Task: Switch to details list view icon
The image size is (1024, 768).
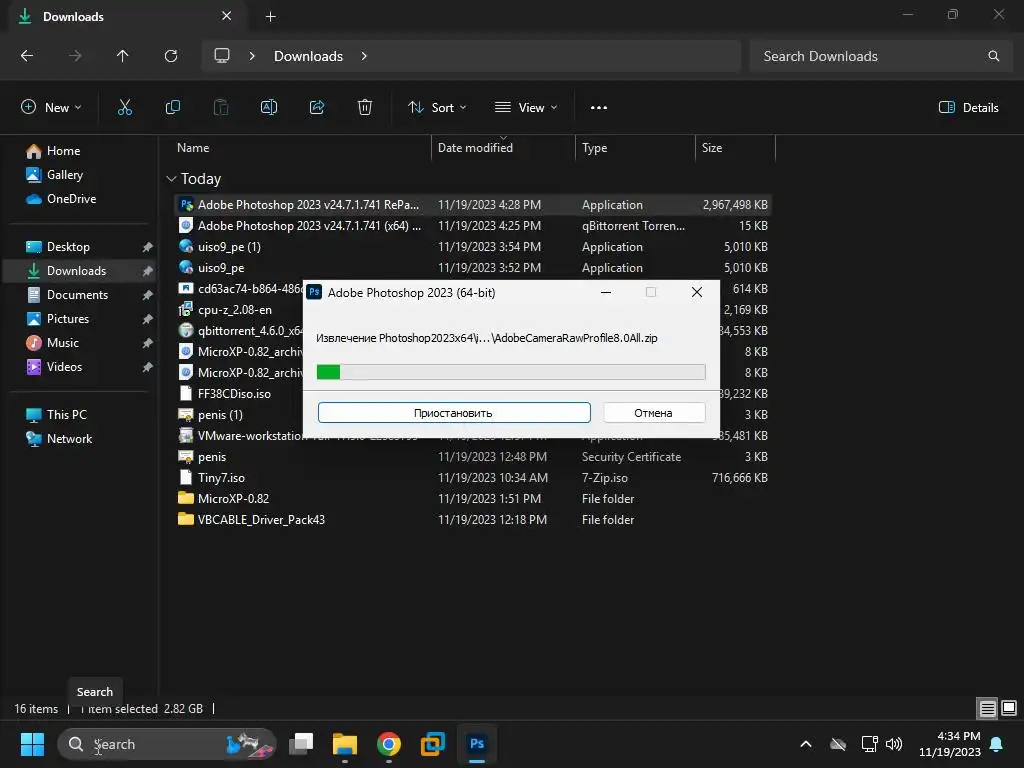Action: [987, 709]
